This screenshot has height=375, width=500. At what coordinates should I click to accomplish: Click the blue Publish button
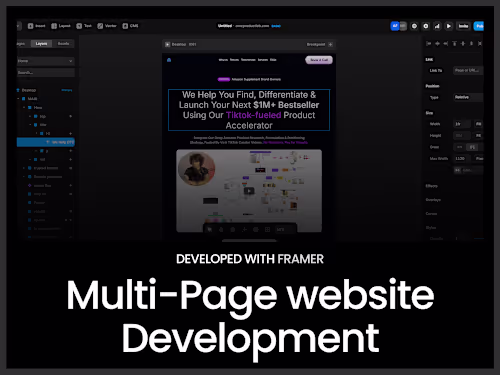click(479, 26)
